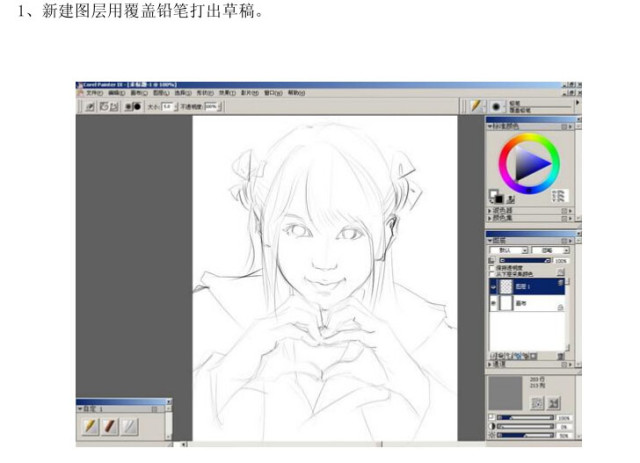
Task: Select the 图层 1 layer thumbnail
Action: pos(506,287)
